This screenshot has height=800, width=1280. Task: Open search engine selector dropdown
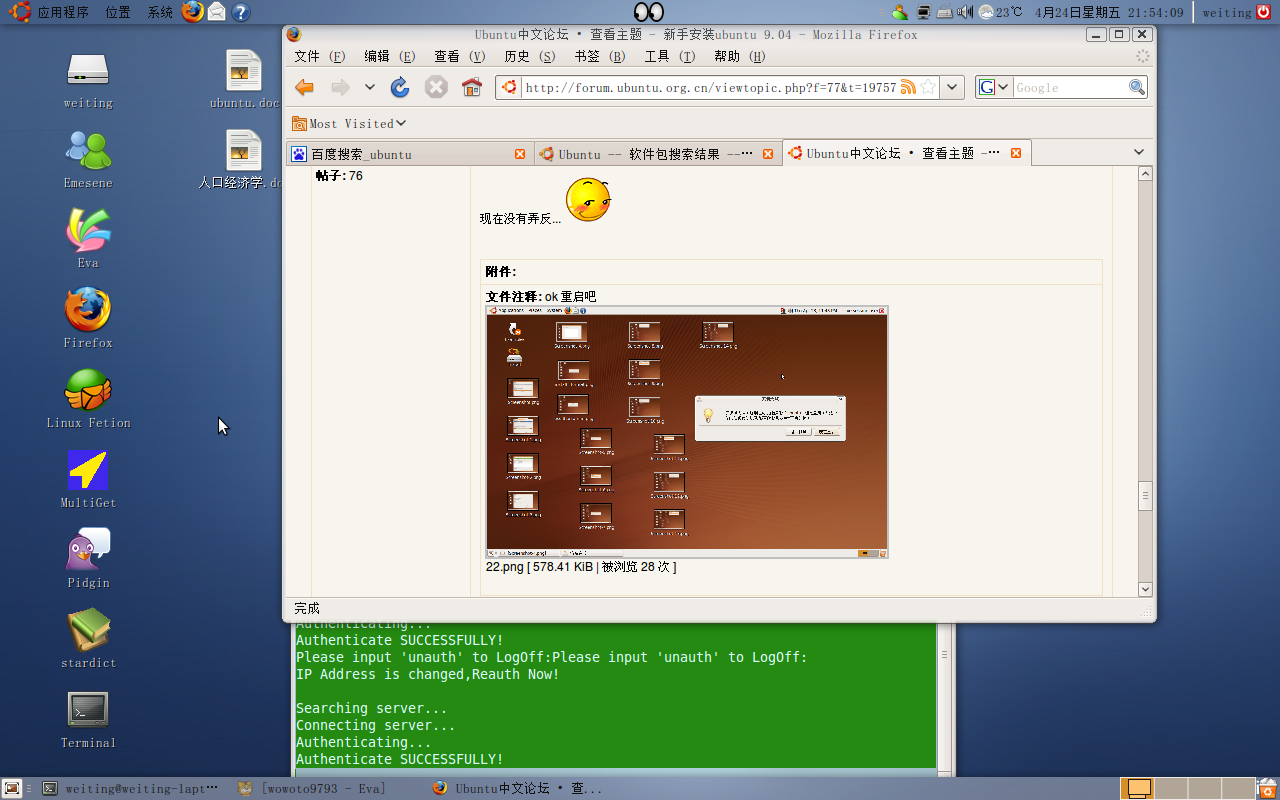tap(995, 87)
